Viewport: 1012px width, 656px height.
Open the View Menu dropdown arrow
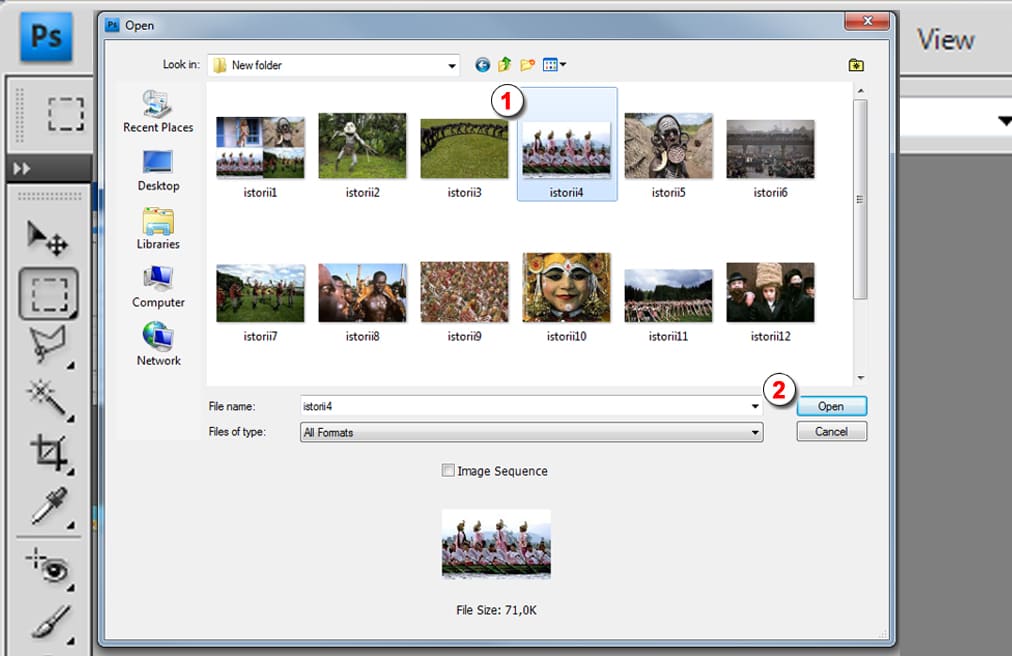tap(563, 65)
